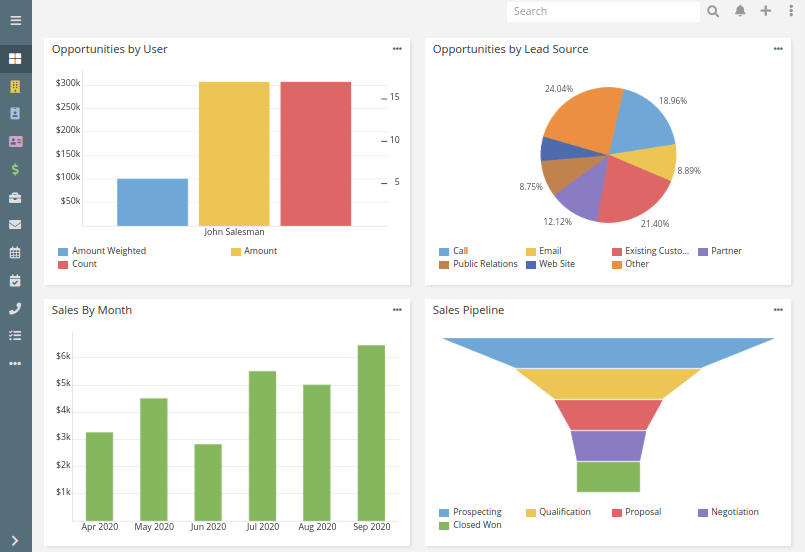Click the green Closed Won funnel segment
Viewport: 805px width, 552px height.
(x=608, y=477)
